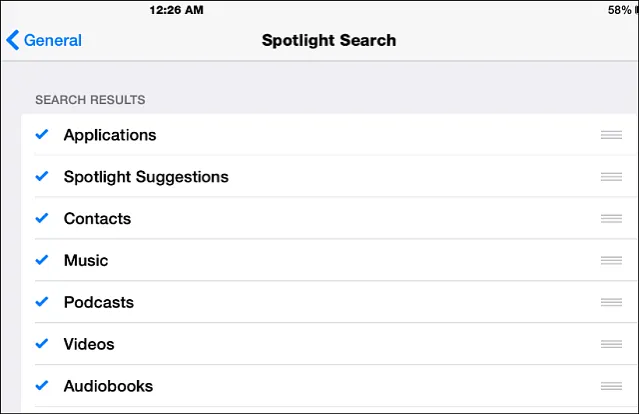Click the reorder handle for Applications

[x=611, y=135]
